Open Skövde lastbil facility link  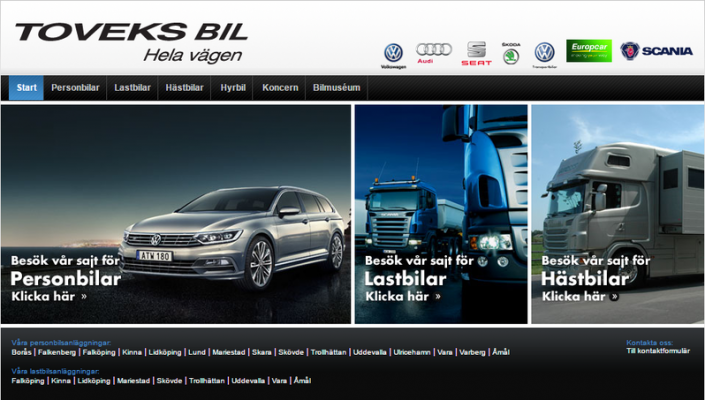pyautogui.click(x=170, y=381)
